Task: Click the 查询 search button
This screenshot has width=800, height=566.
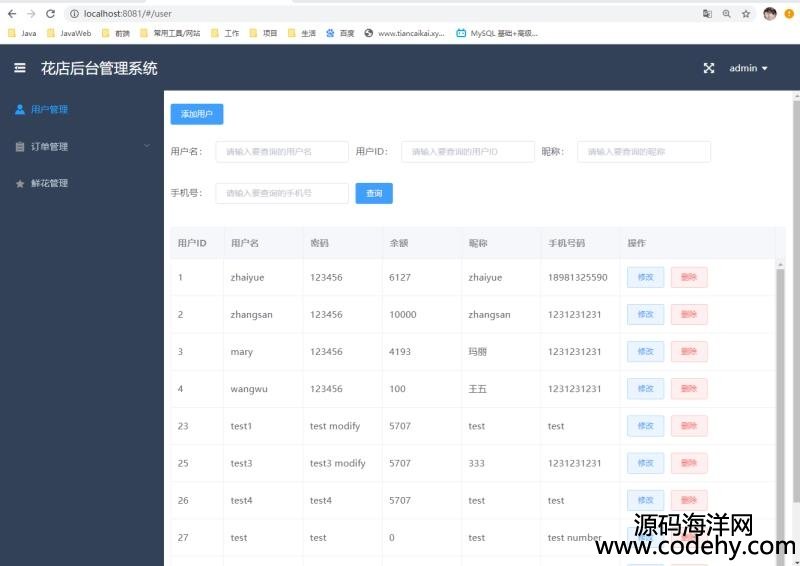Action: point(374,193)
